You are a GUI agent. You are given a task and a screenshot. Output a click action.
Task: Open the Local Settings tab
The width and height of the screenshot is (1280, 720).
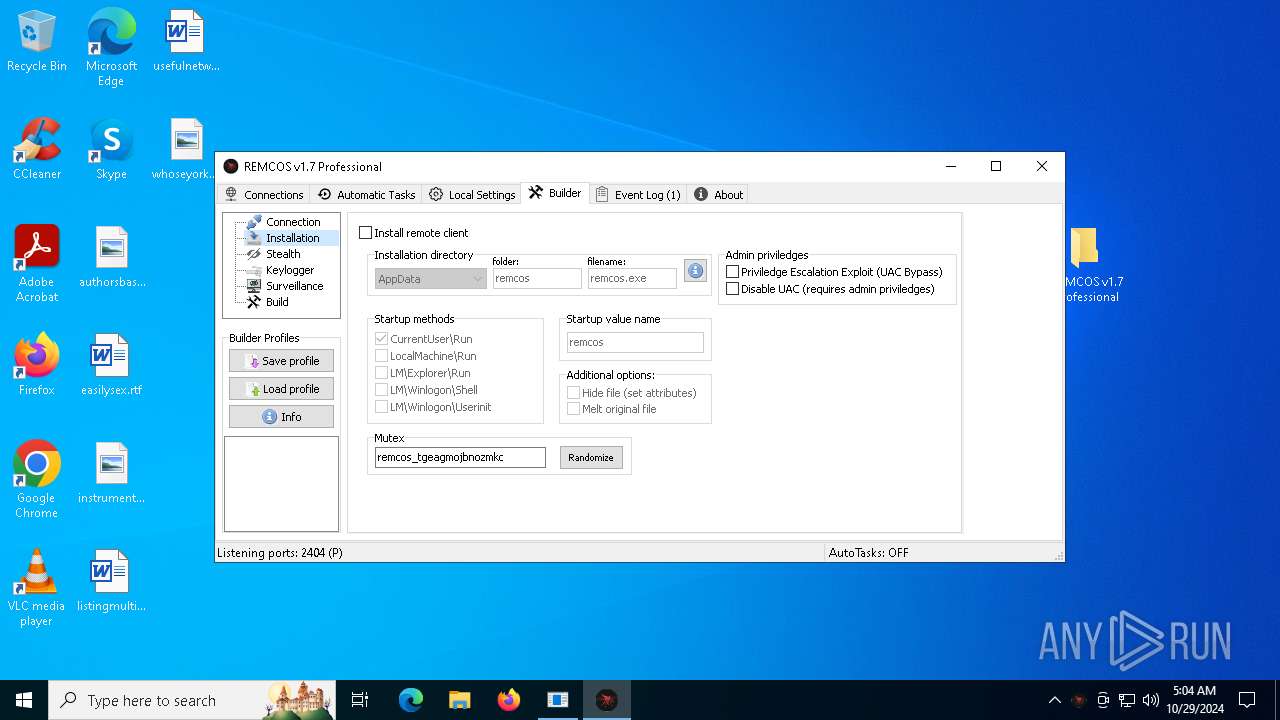(472, 195)
